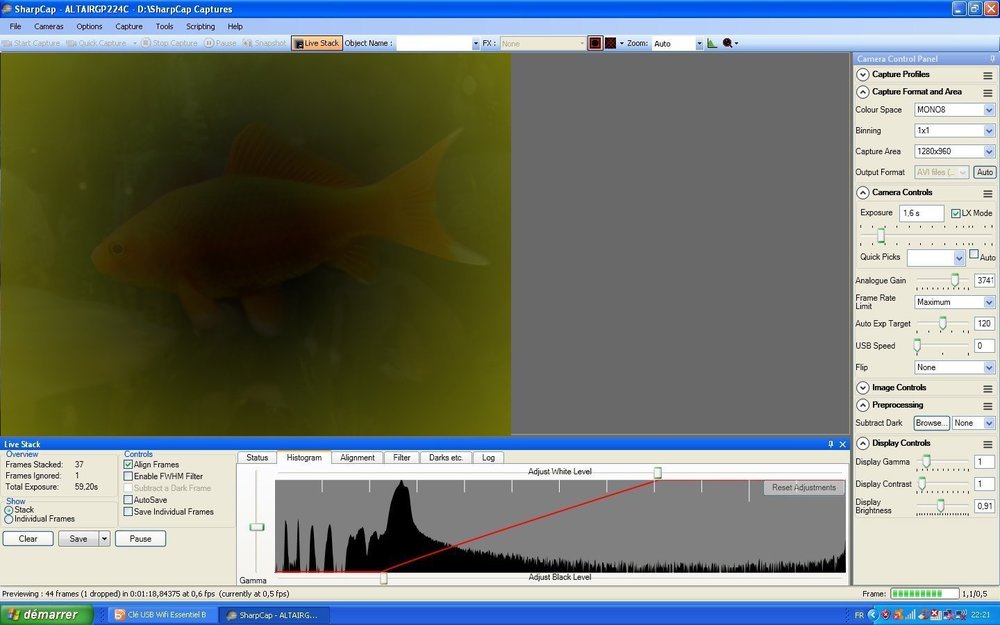Close the Live Stack panel
Image resolution: width=1000 pixels, height=625 pixels.
[x=842, y=444]
